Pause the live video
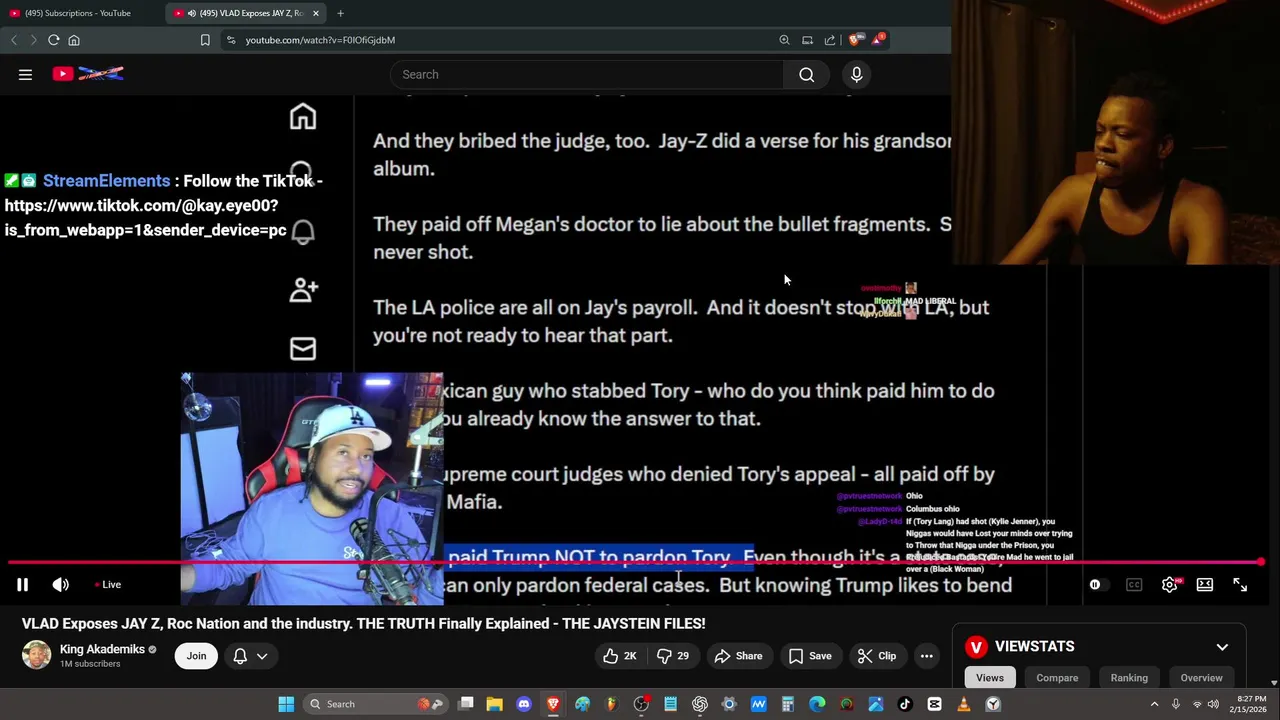The width and height of the screenshot is (1280, 720). click(22, 585)
